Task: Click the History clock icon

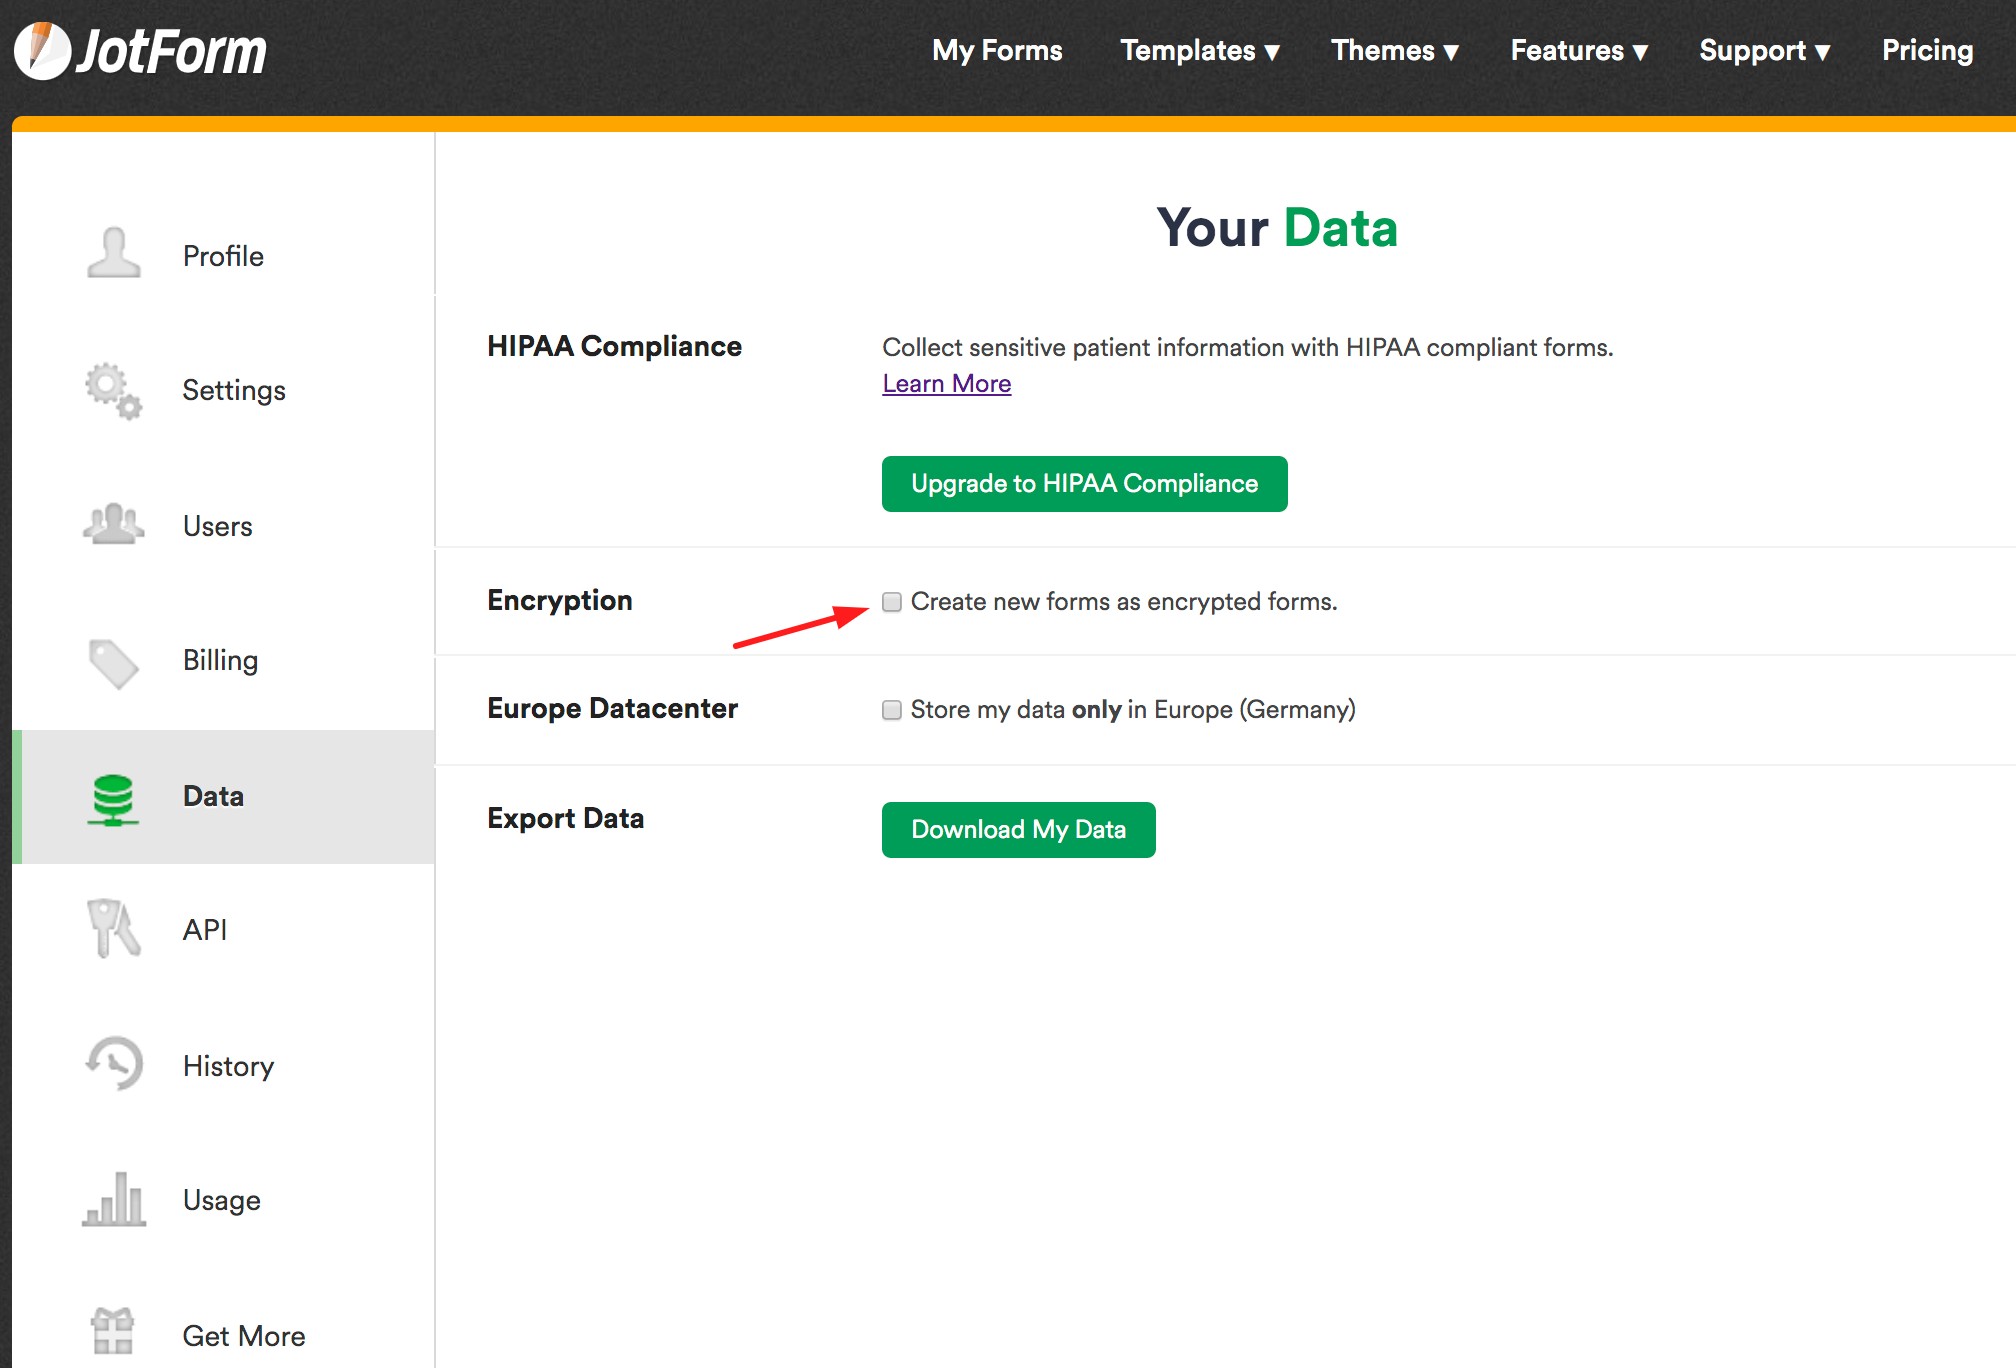Action: tap(114, 1064)
